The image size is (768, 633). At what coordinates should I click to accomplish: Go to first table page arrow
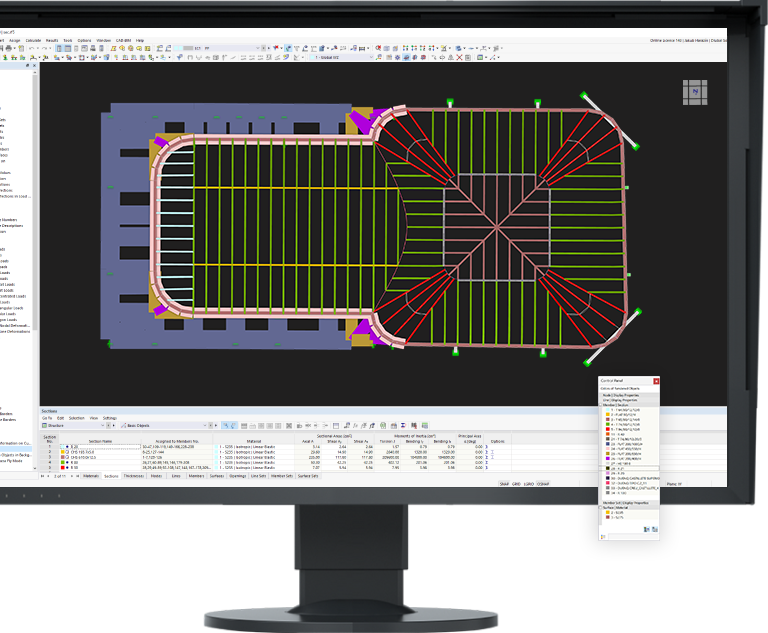(x=43, y=476)
